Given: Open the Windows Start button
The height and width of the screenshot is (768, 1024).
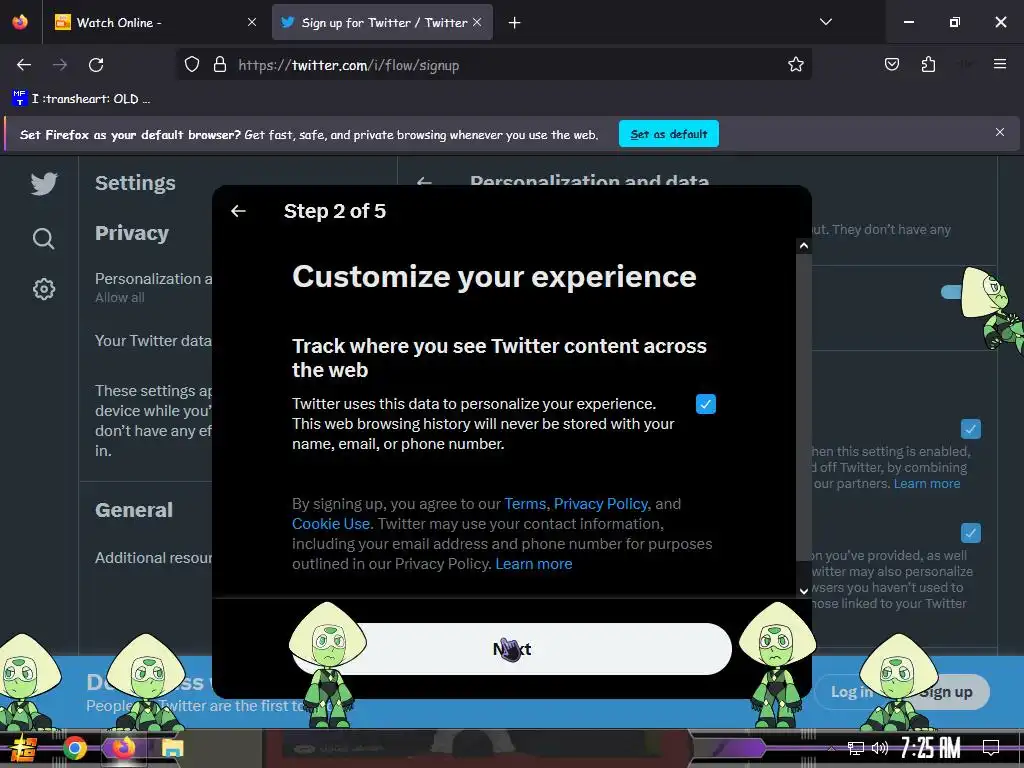Looking at the screenshot, I should [x=24, y=748].
